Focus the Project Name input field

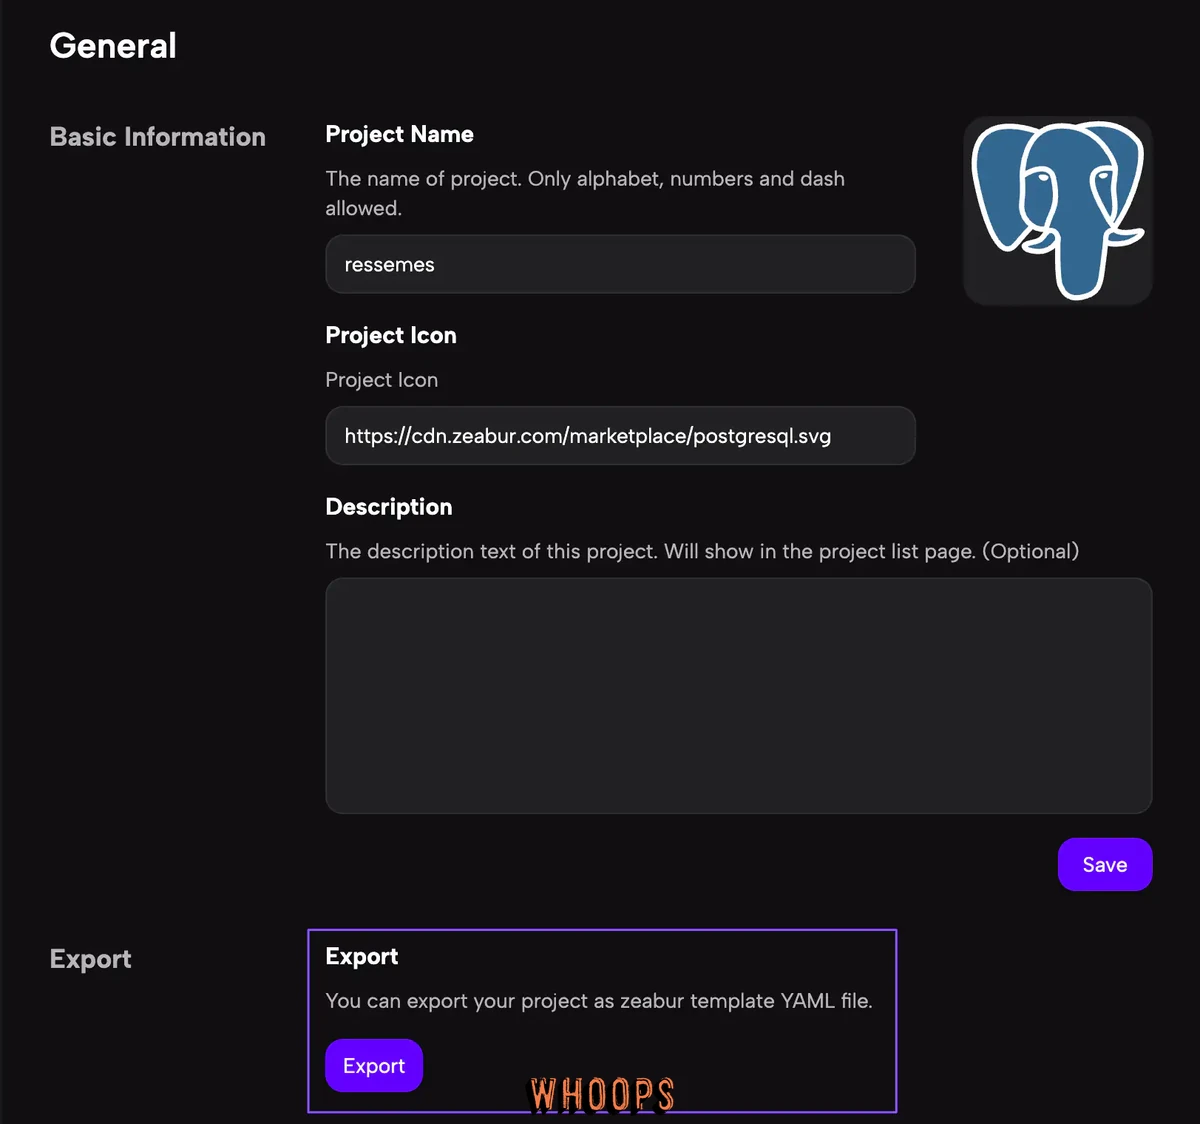(620, 264)
